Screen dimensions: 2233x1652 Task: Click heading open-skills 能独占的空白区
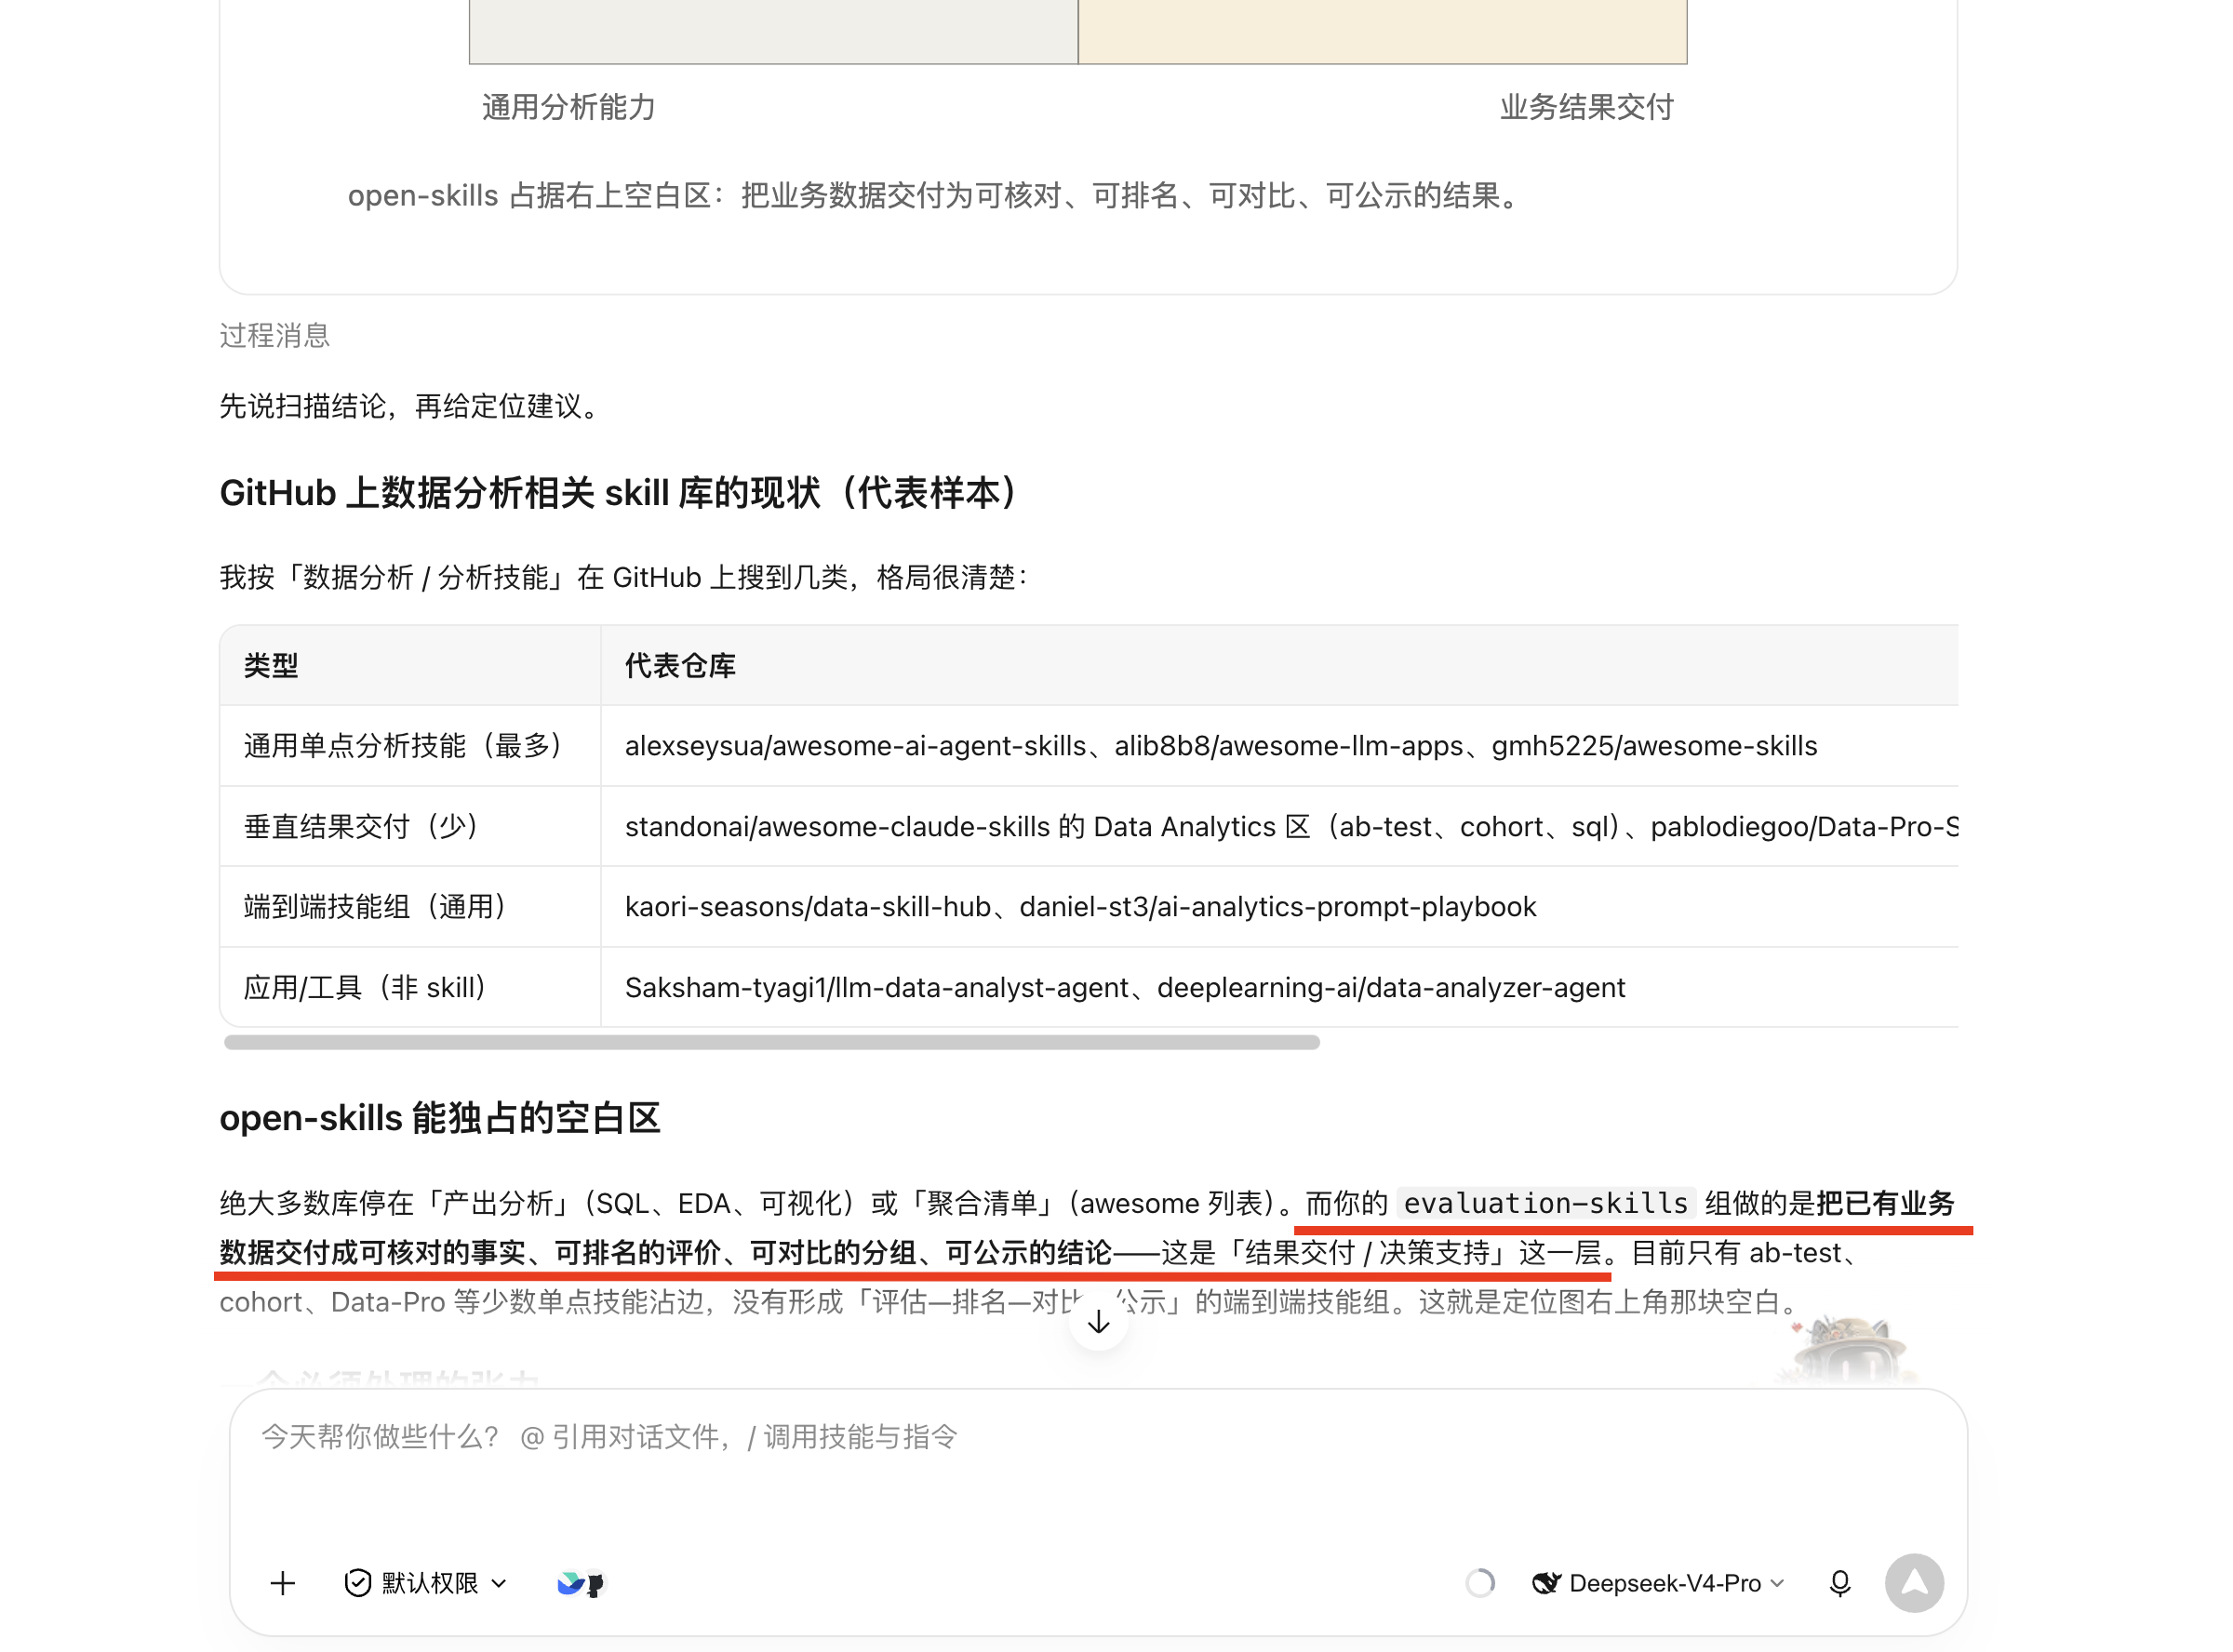tap(440, 1118)
